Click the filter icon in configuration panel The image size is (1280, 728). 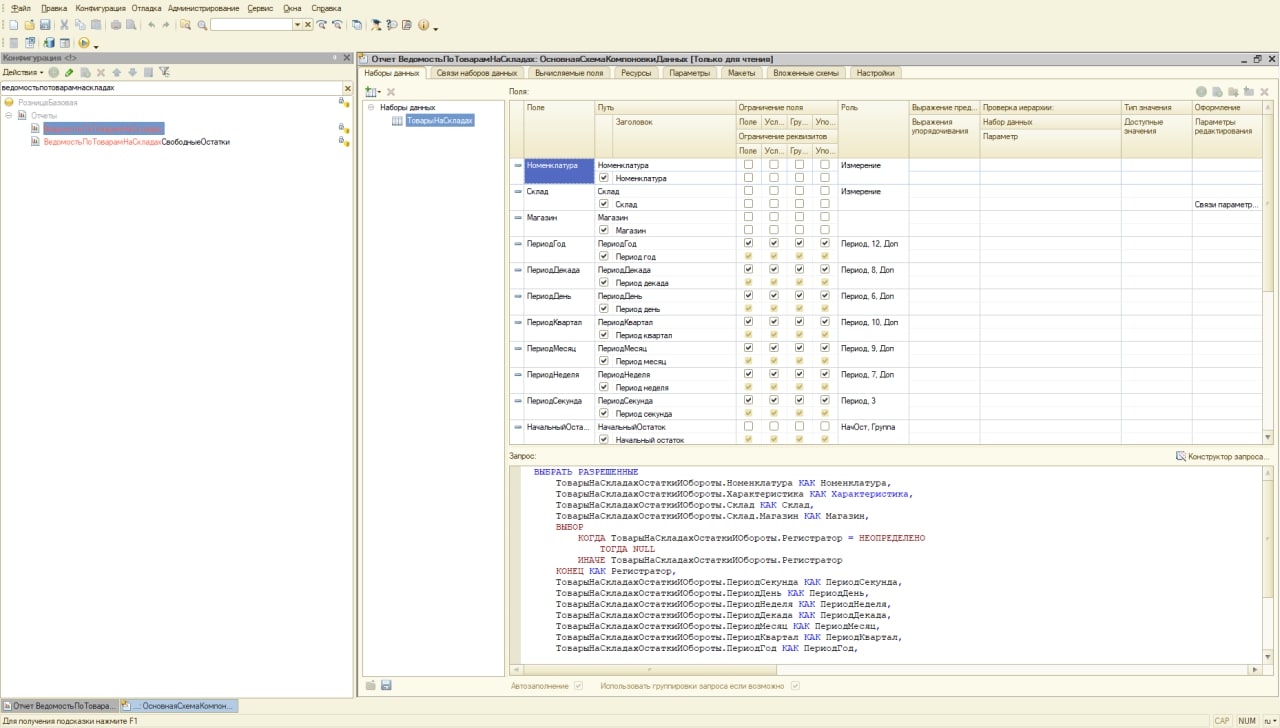164,72
